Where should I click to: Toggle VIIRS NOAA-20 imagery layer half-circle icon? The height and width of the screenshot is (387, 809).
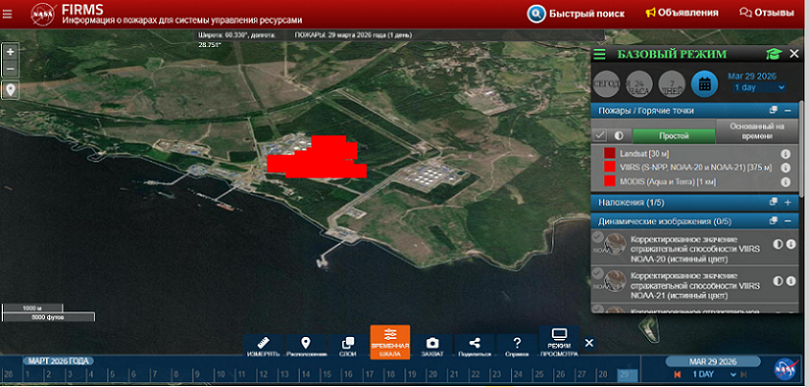coord(778,244)
